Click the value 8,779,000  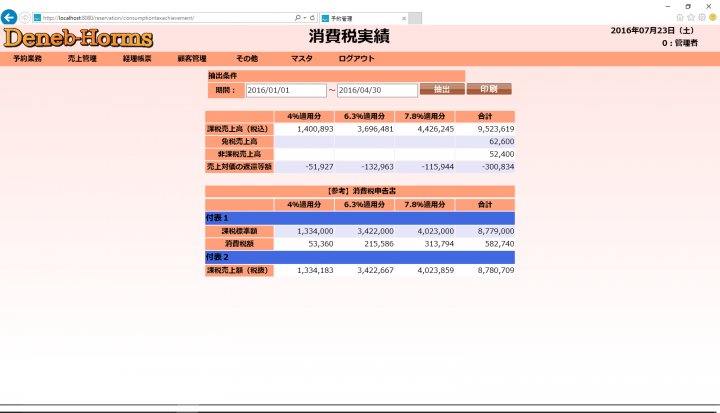coord(495,231)
